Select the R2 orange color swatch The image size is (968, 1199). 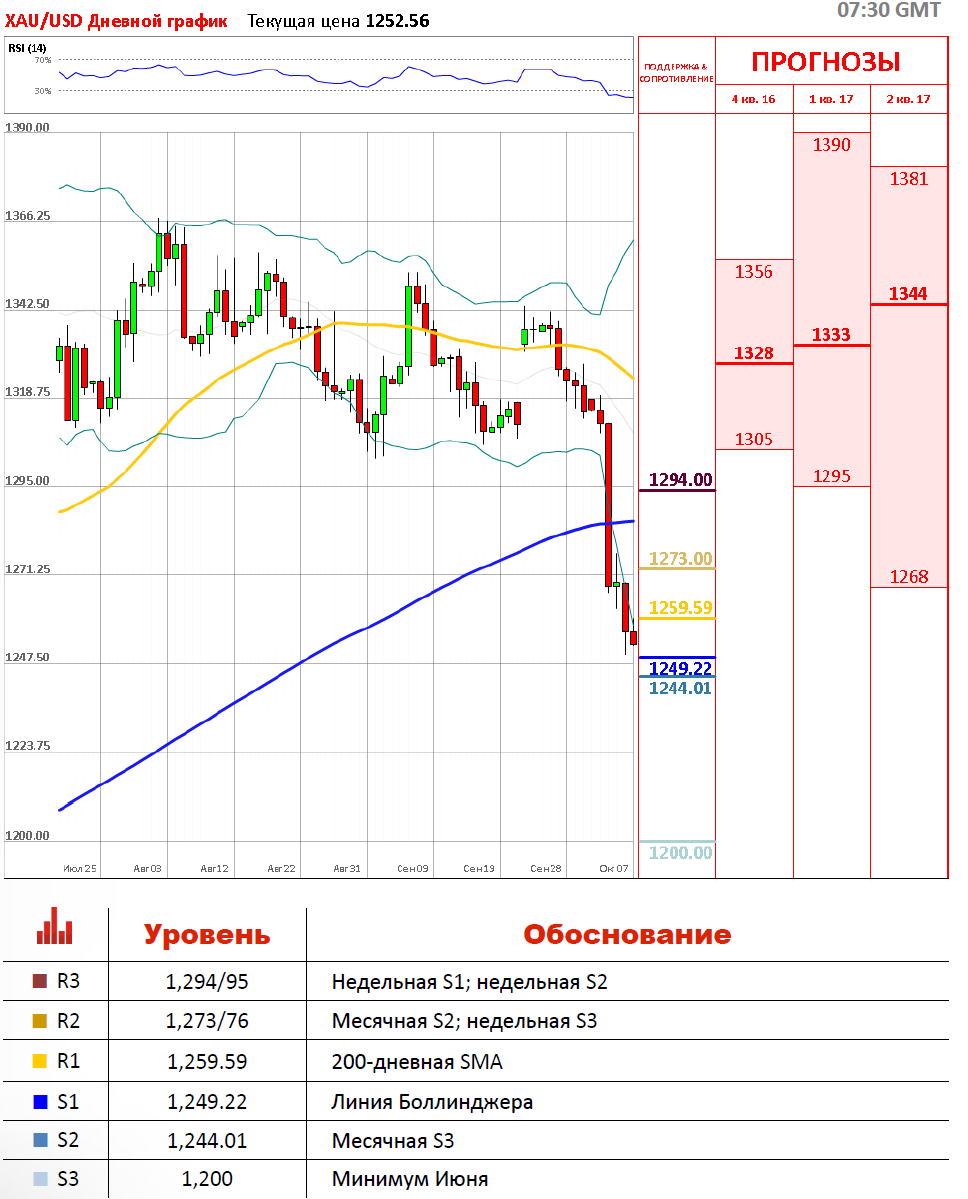pyautogui.click(x=40, y=1021)
